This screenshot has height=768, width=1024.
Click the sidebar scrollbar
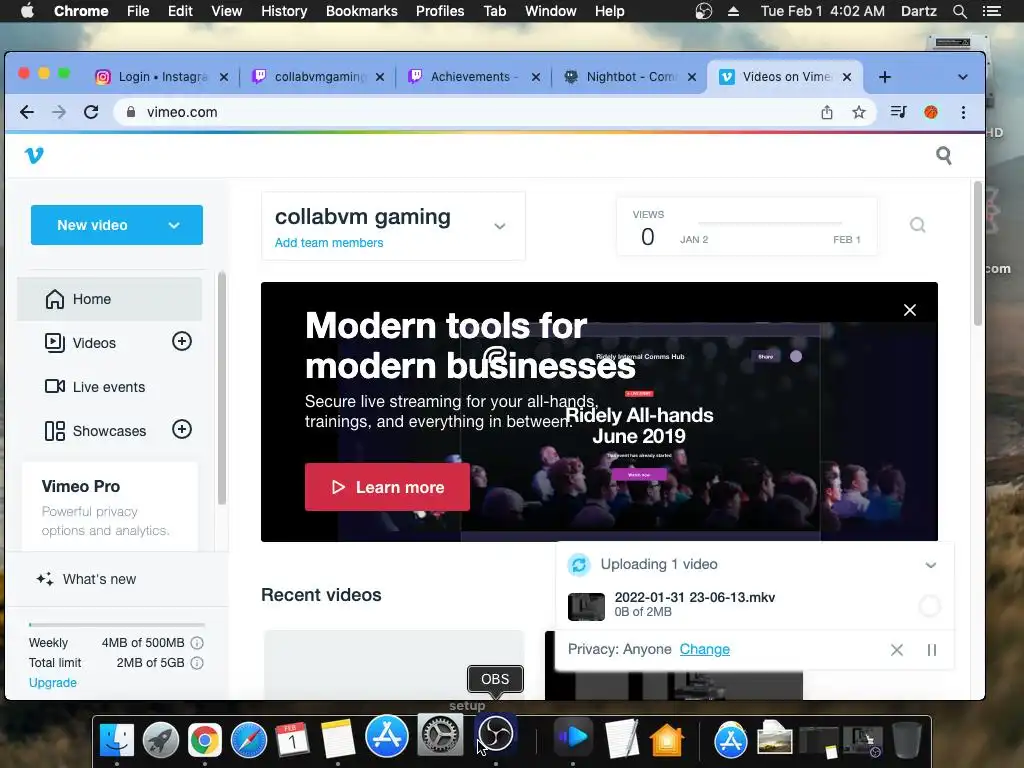(x=222, y=389)
